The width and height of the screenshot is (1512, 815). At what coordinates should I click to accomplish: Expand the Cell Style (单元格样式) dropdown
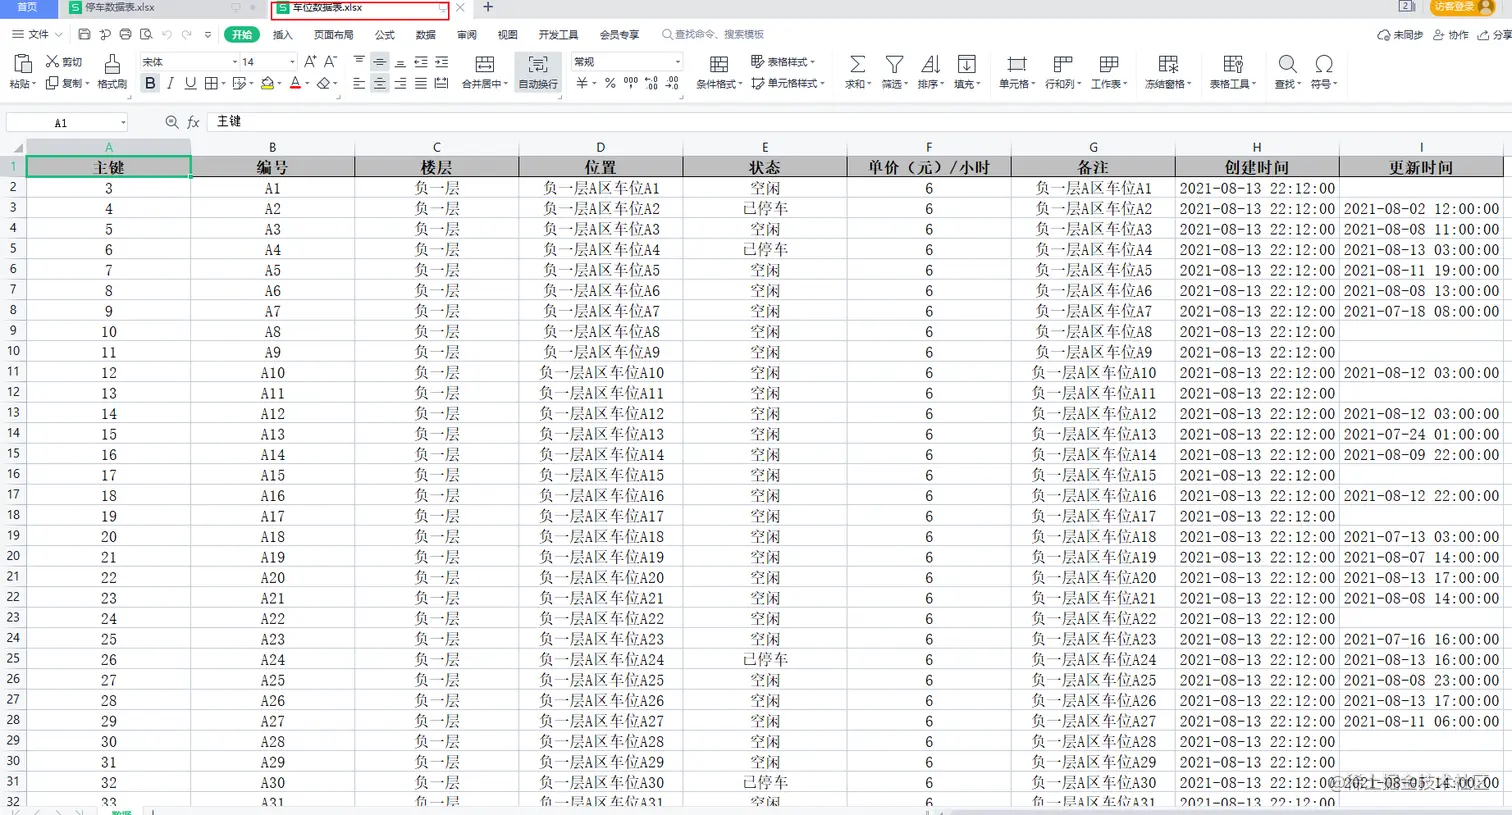pos(821,84)
